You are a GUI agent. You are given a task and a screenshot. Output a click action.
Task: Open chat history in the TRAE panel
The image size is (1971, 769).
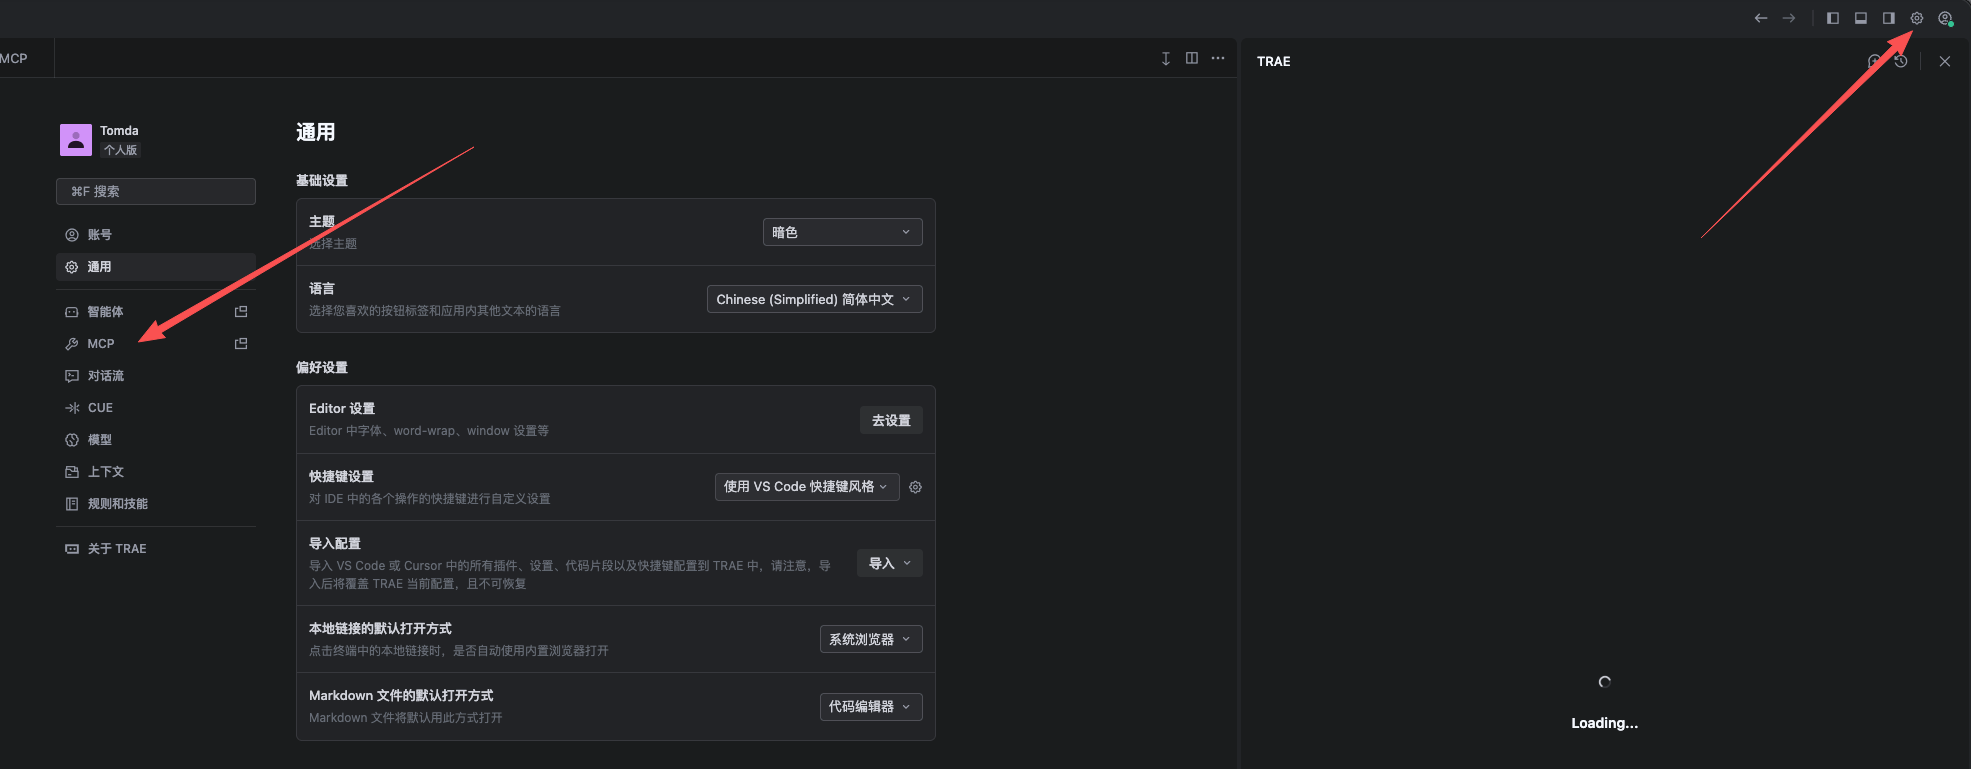1901,61
